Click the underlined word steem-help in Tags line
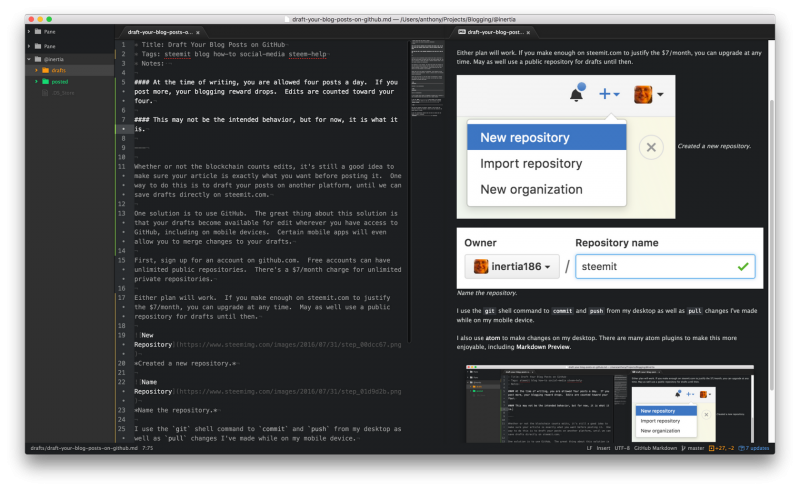The height and width of the screenshot is (490, 800). click(307, 54)
